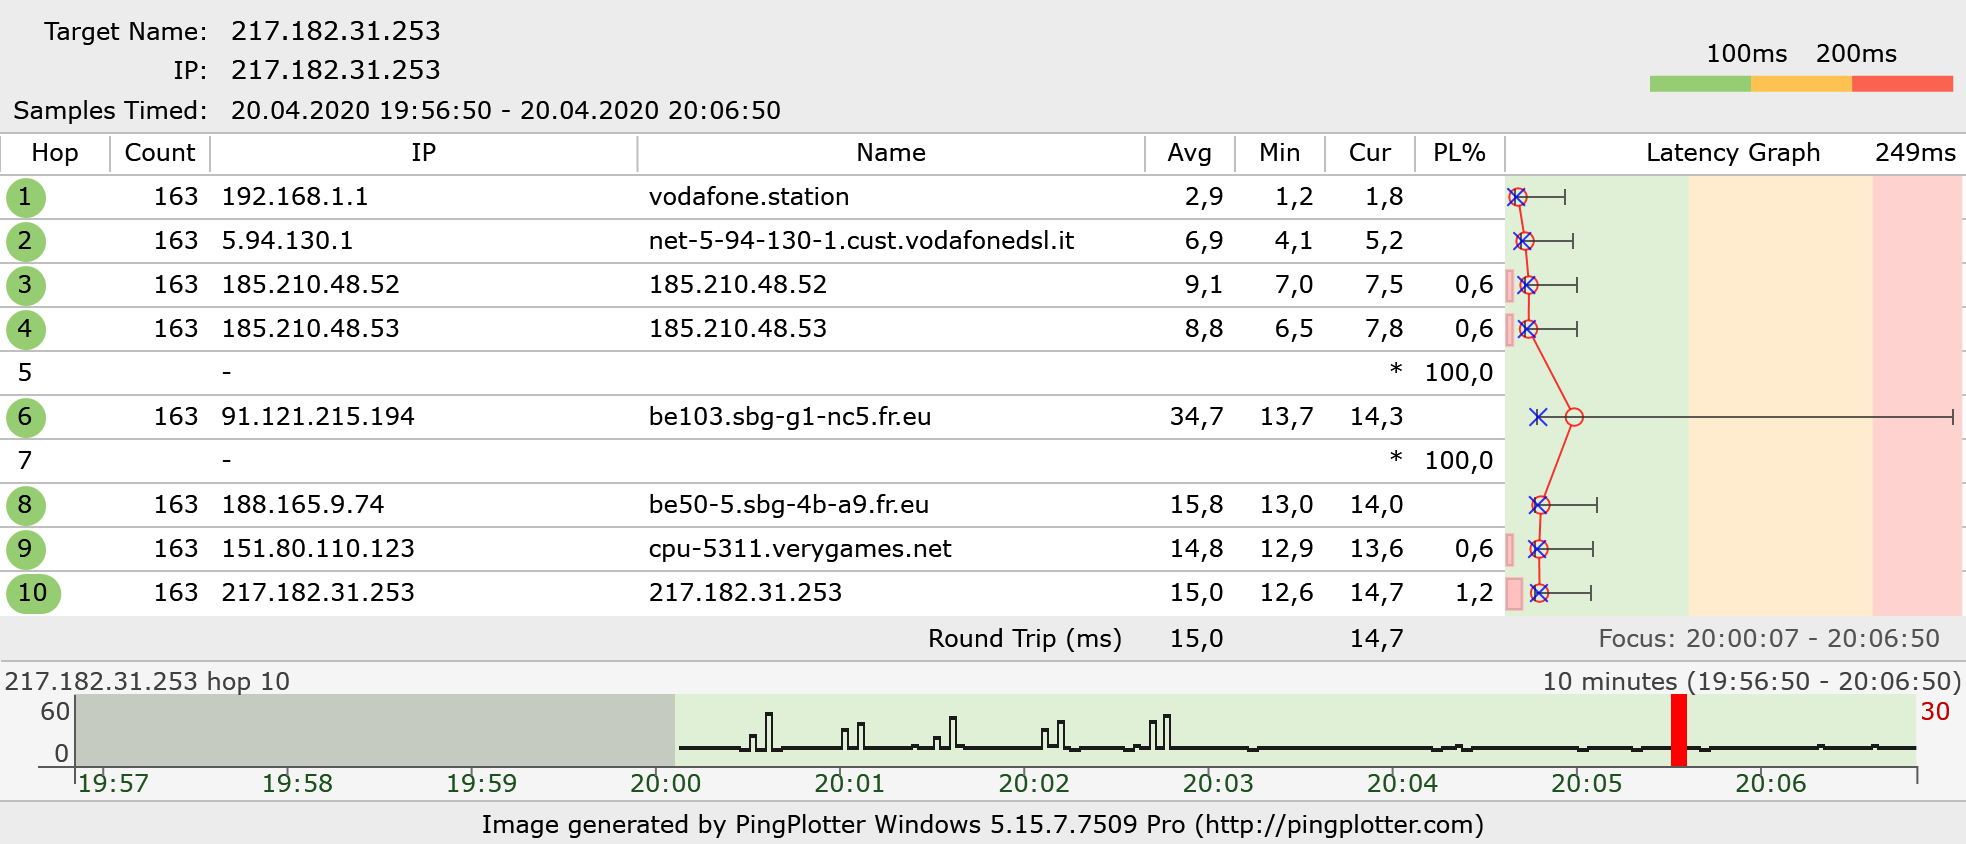
Task: Select the hop 2 green circle
Action: [25, 241]
